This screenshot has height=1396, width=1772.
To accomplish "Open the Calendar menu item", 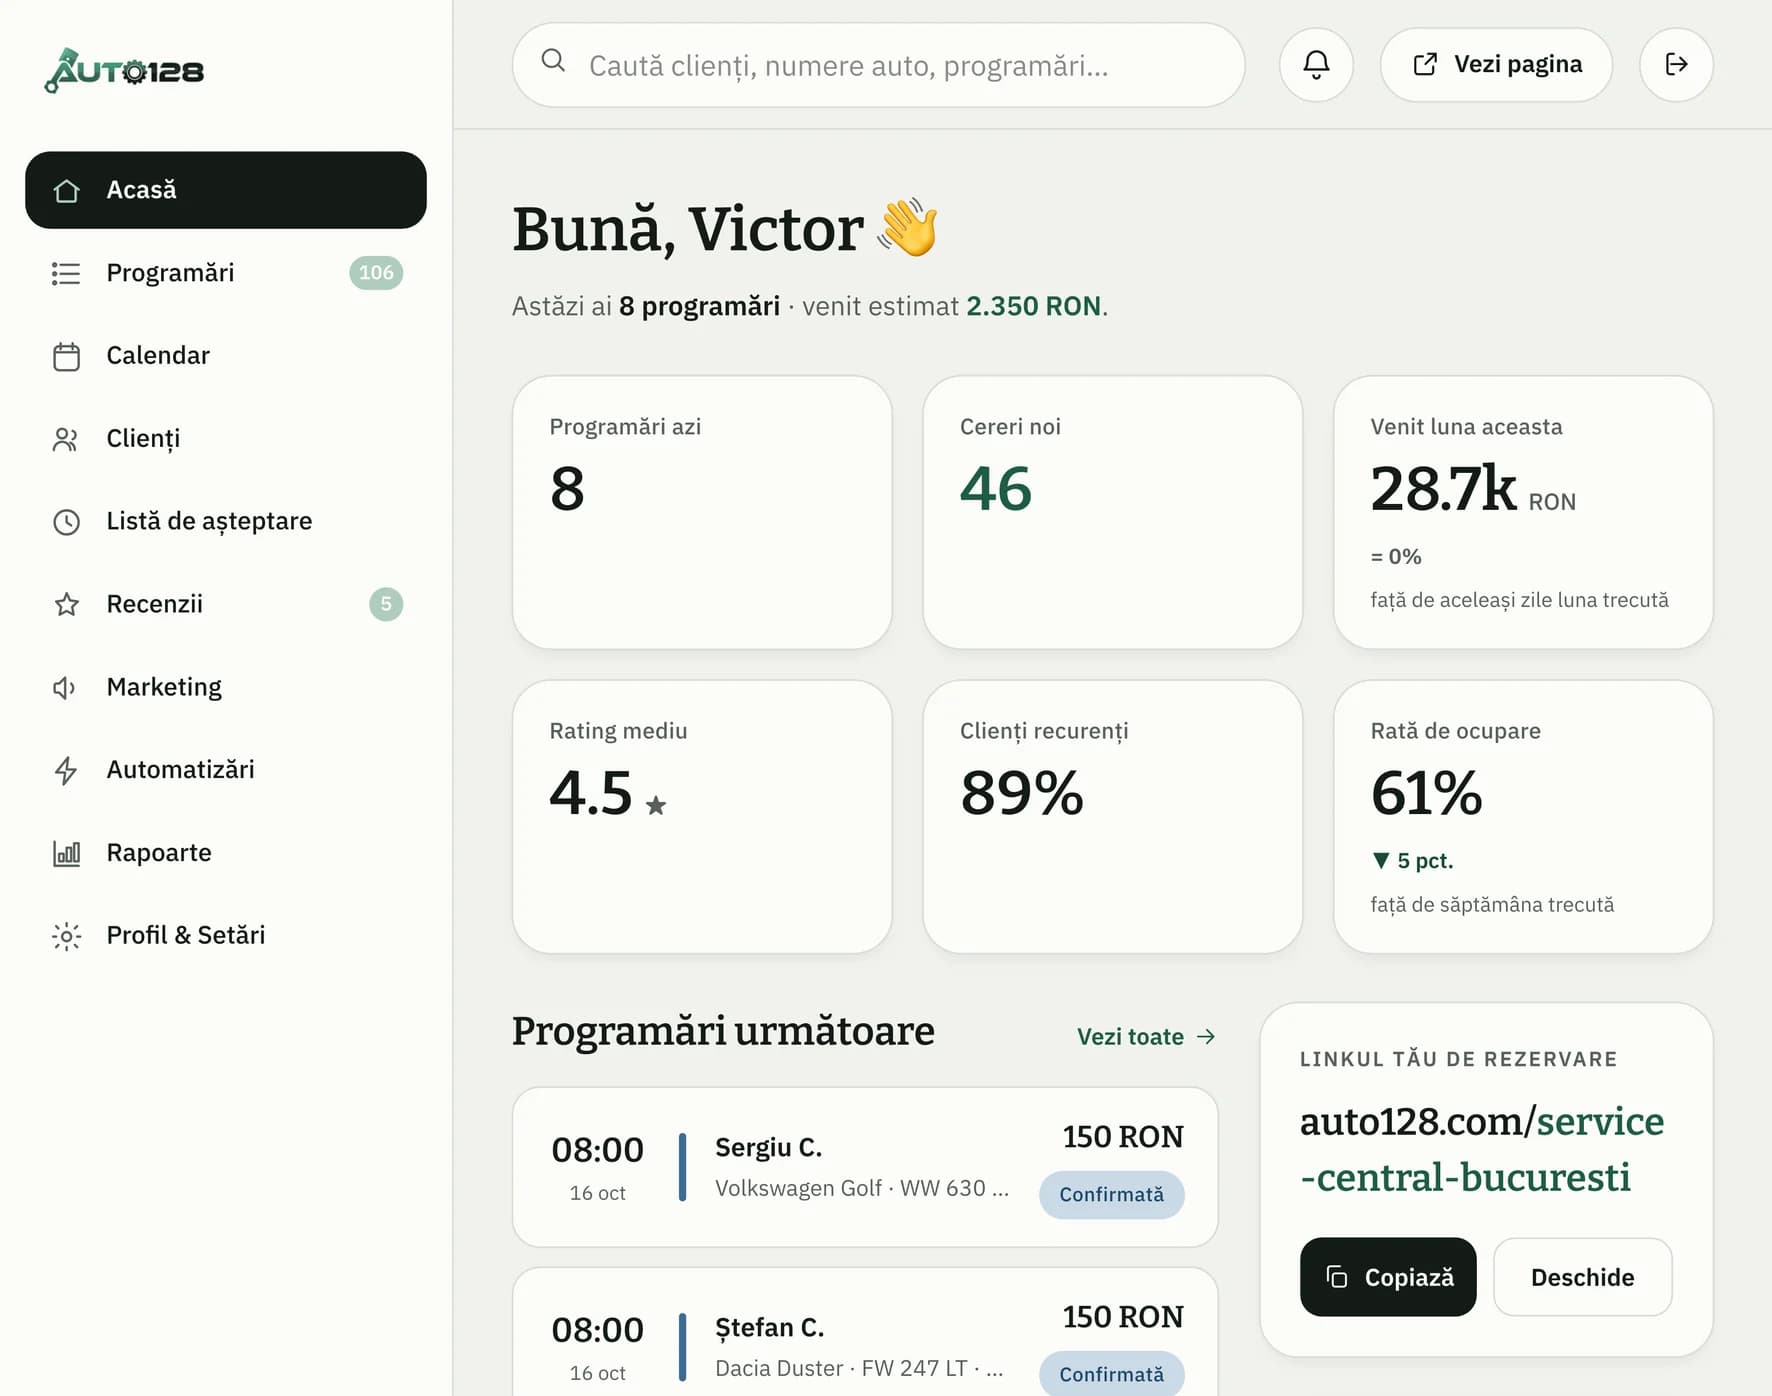I will (226, 356).
